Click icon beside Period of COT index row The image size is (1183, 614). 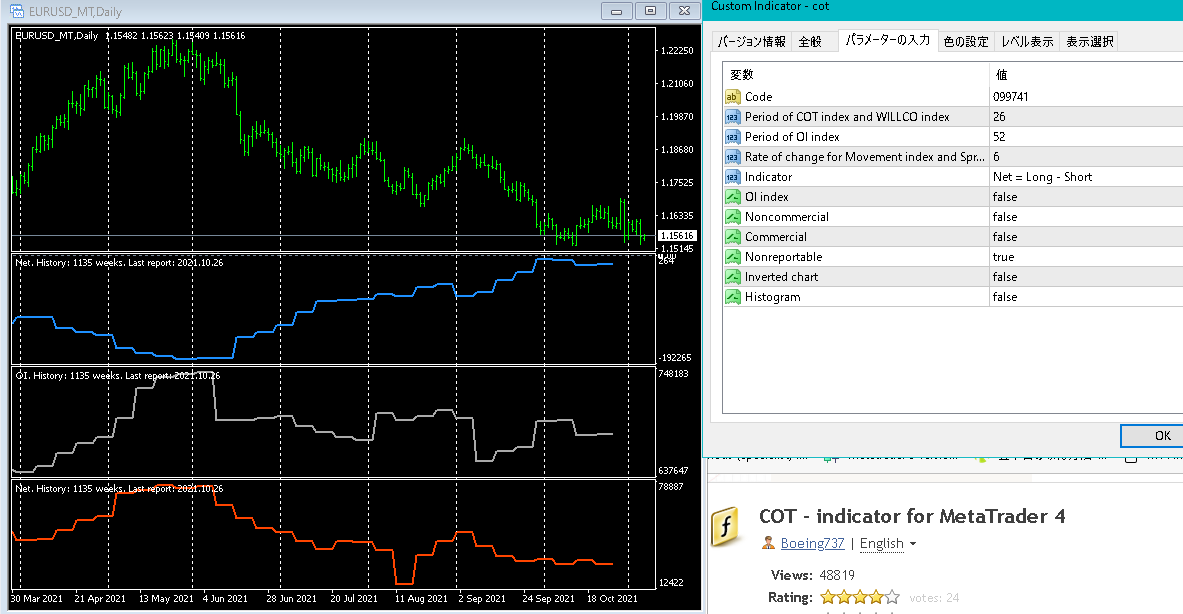(732, 117)
